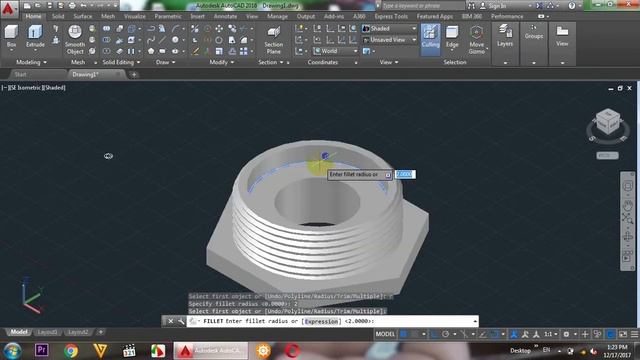
Task: Click the Undo arrow in quick access toolbar
Action: (x=83, y=6)
